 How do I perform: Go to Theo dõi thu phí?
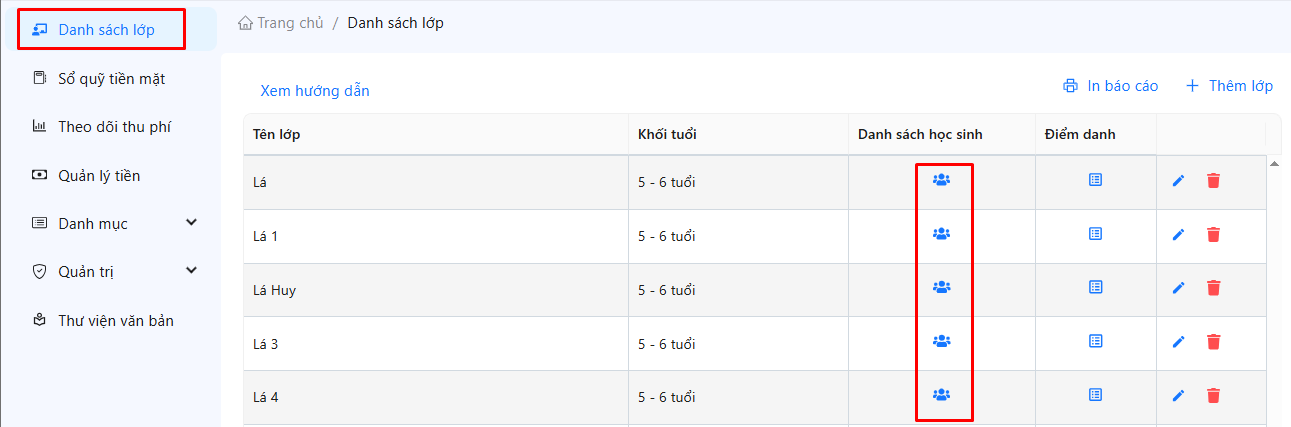tap(115, 126)
